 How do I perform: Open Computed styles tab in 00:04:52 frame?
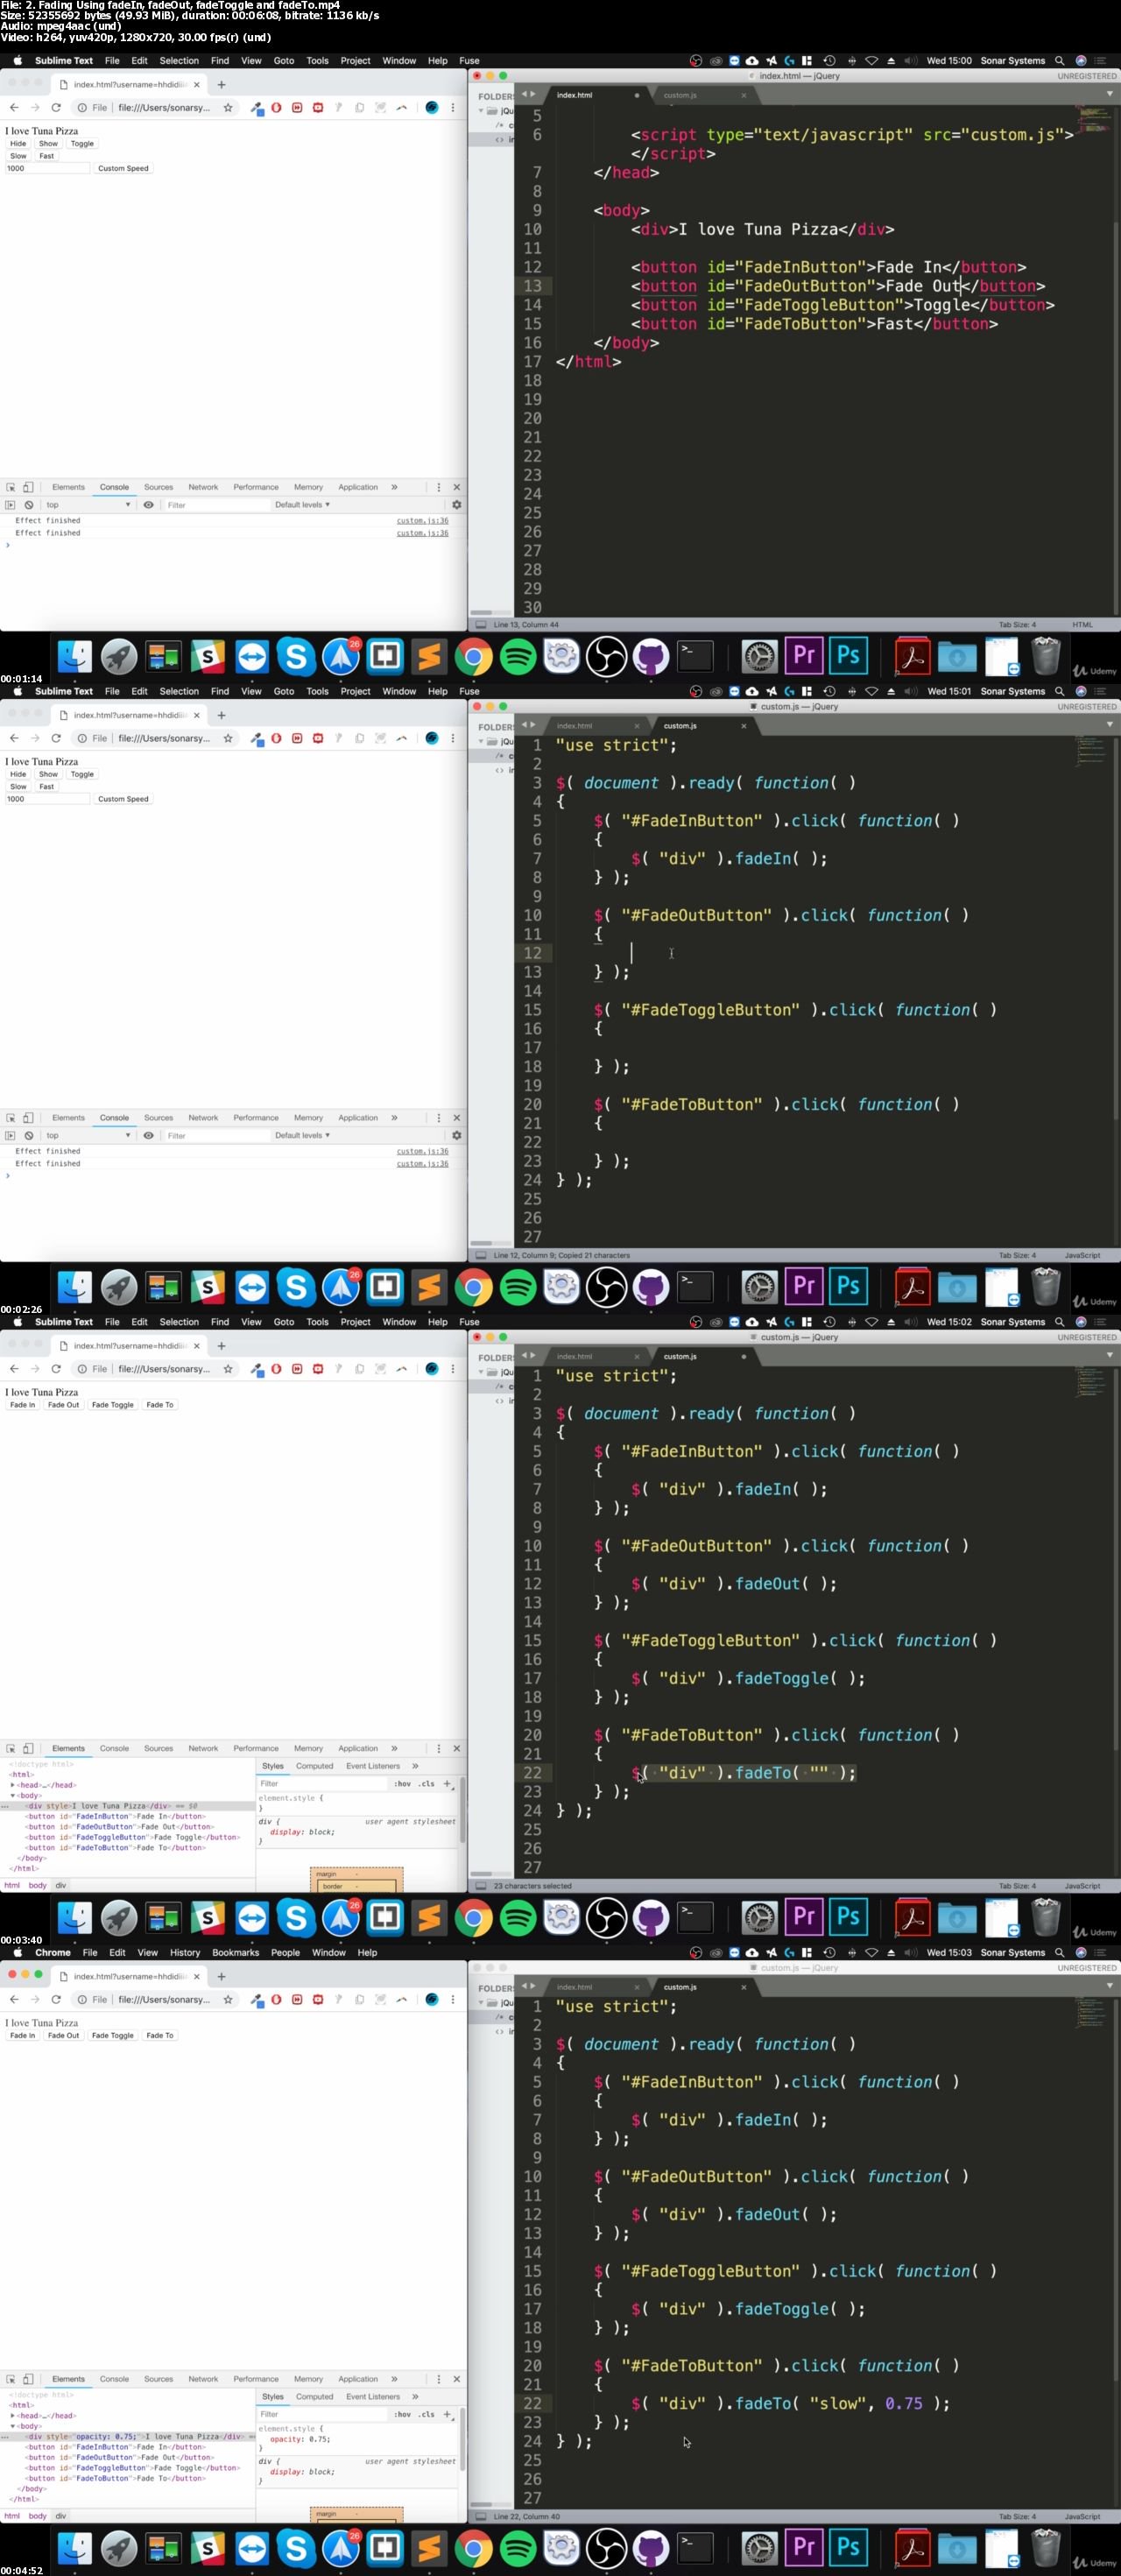point(314,2397)
